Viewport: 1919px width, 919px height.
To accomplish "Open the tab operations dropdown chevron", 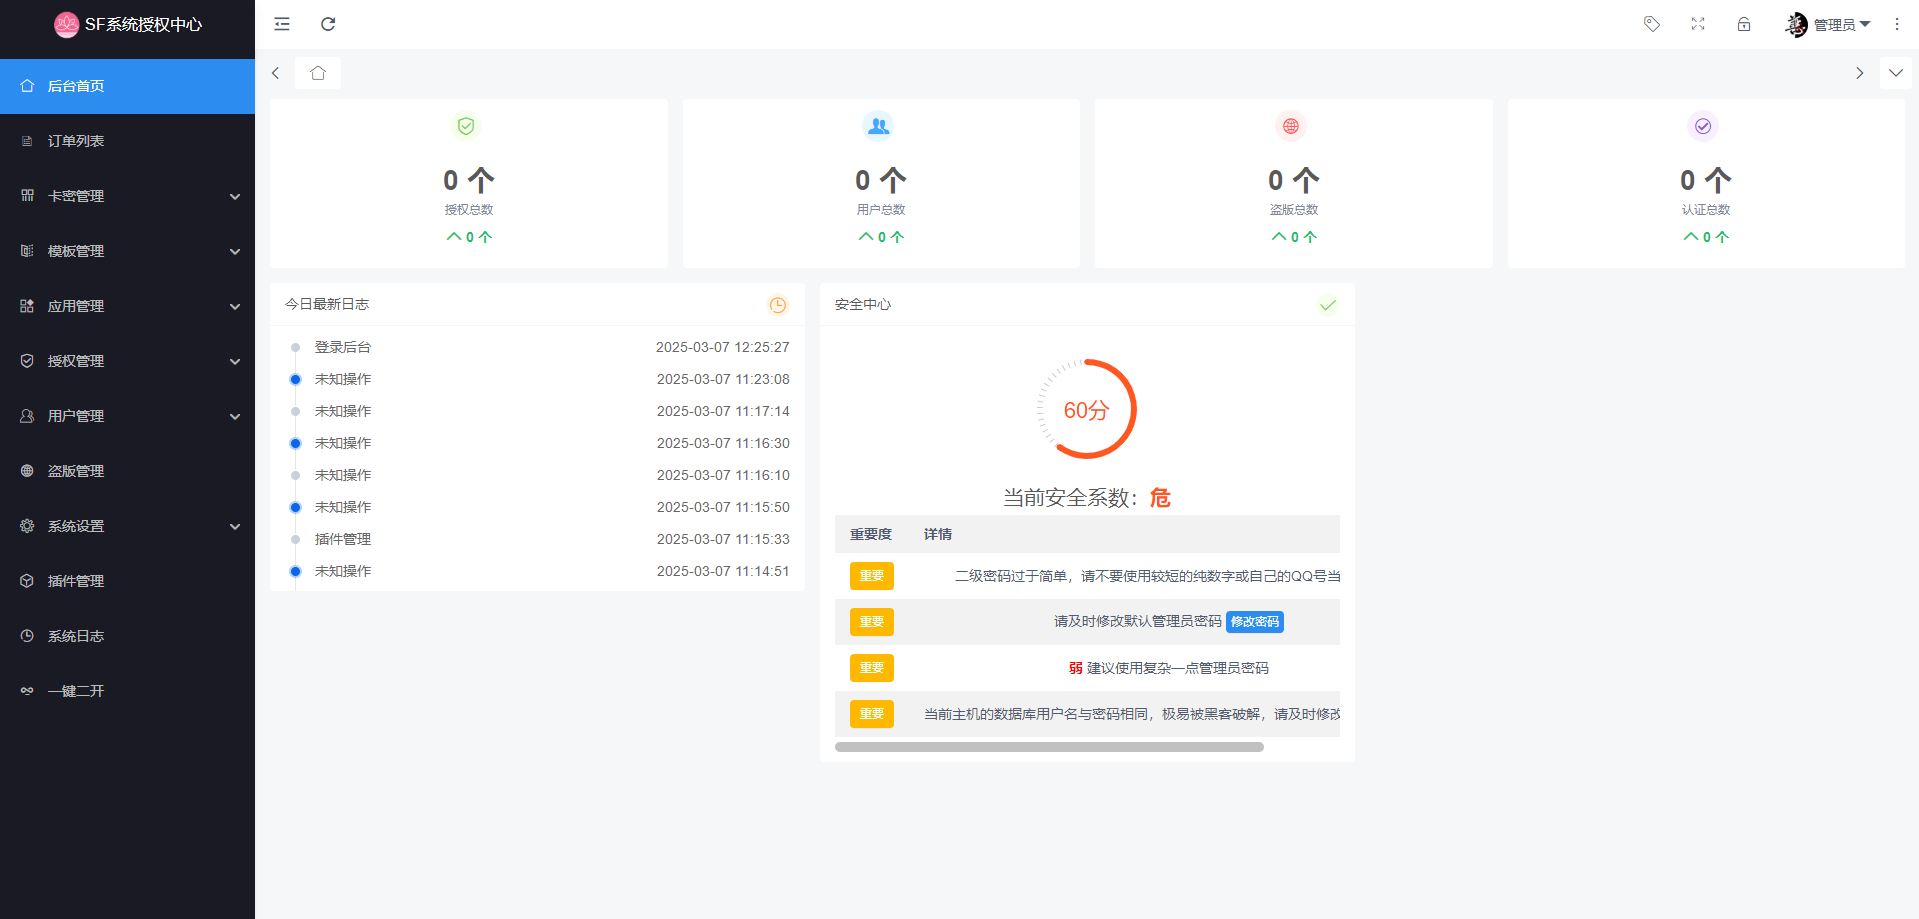I will tap(1896, 73).
